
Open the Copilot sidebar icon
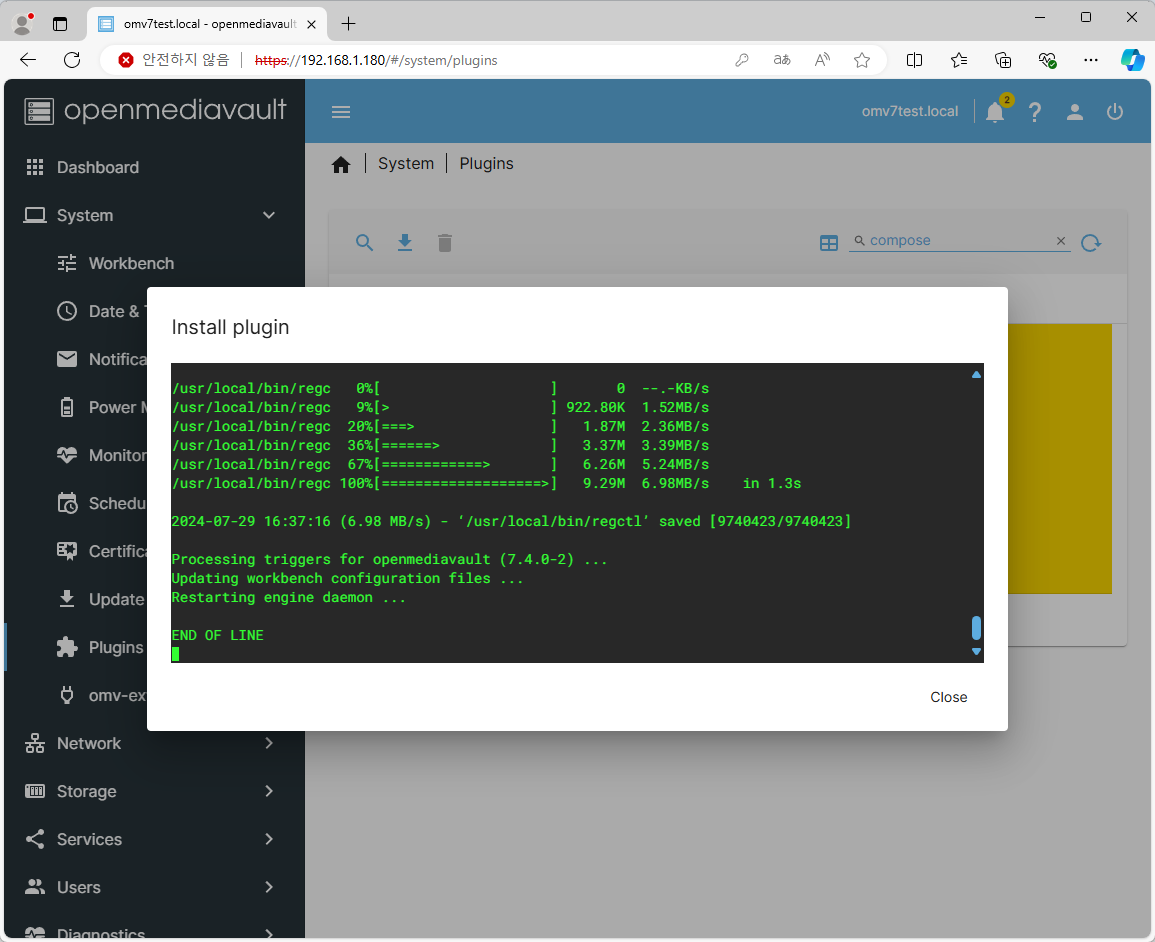click(1132, 60)
